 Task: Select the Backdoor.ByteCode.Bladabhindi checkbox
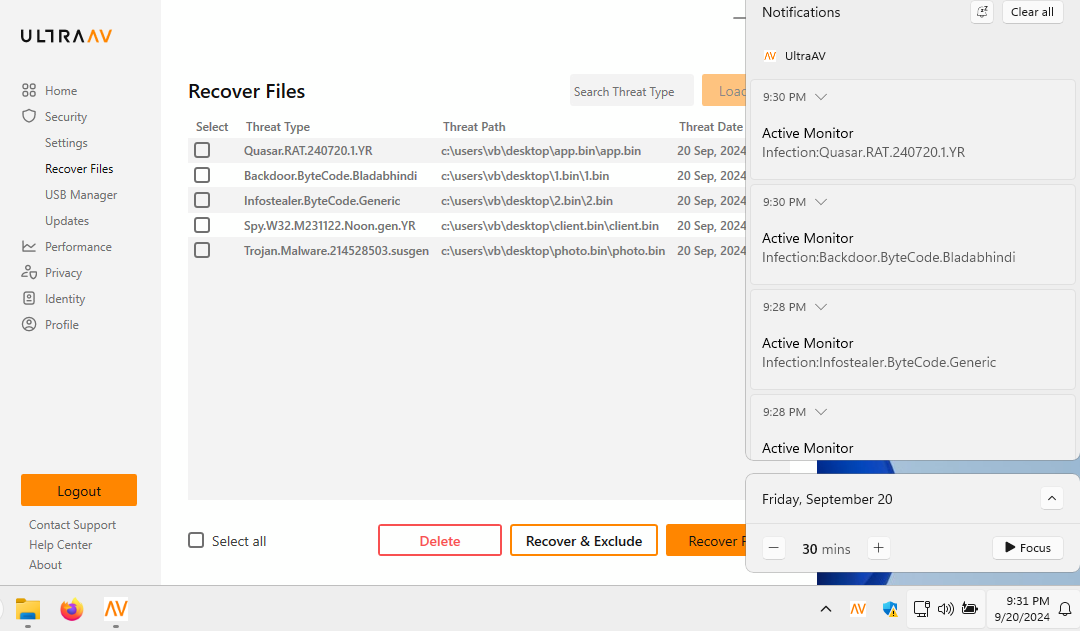202,175
